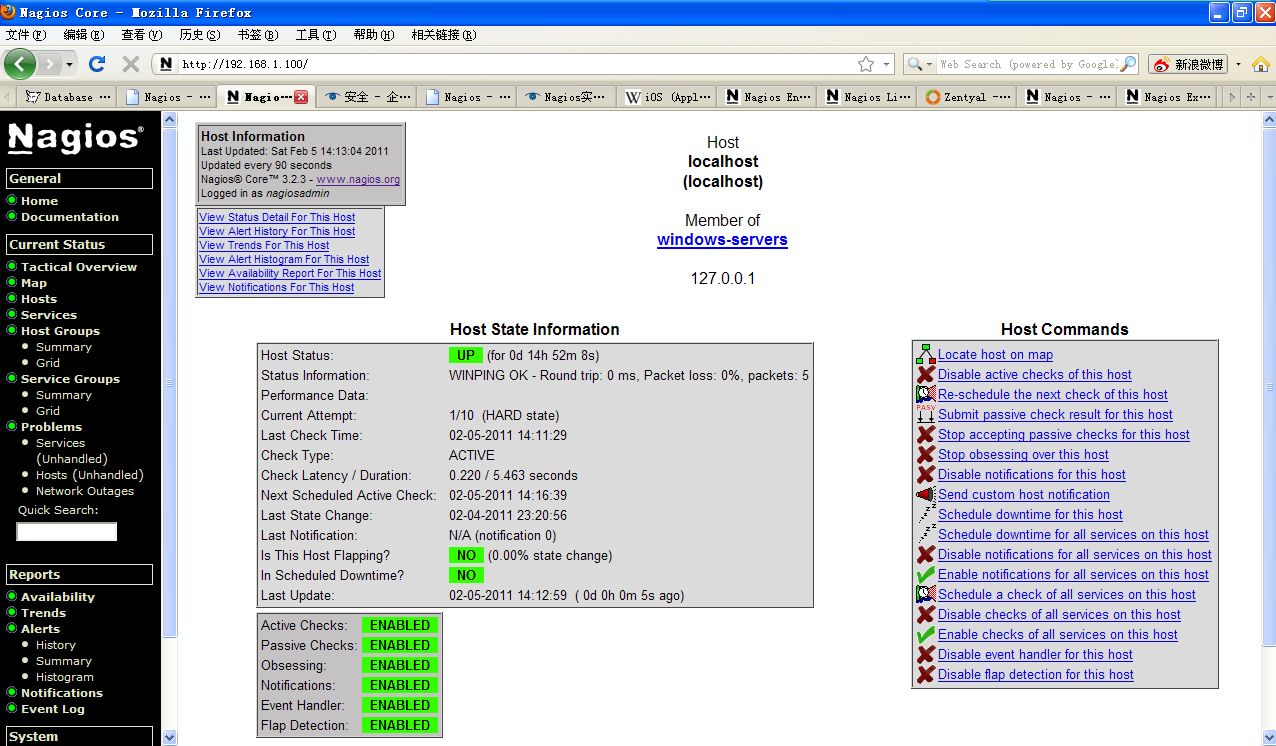Click the megaphone icon for custom host notification
Image resolution: width=1276 pixels, height=746 pixels.
pyautogui.click(x=925, y=495)
